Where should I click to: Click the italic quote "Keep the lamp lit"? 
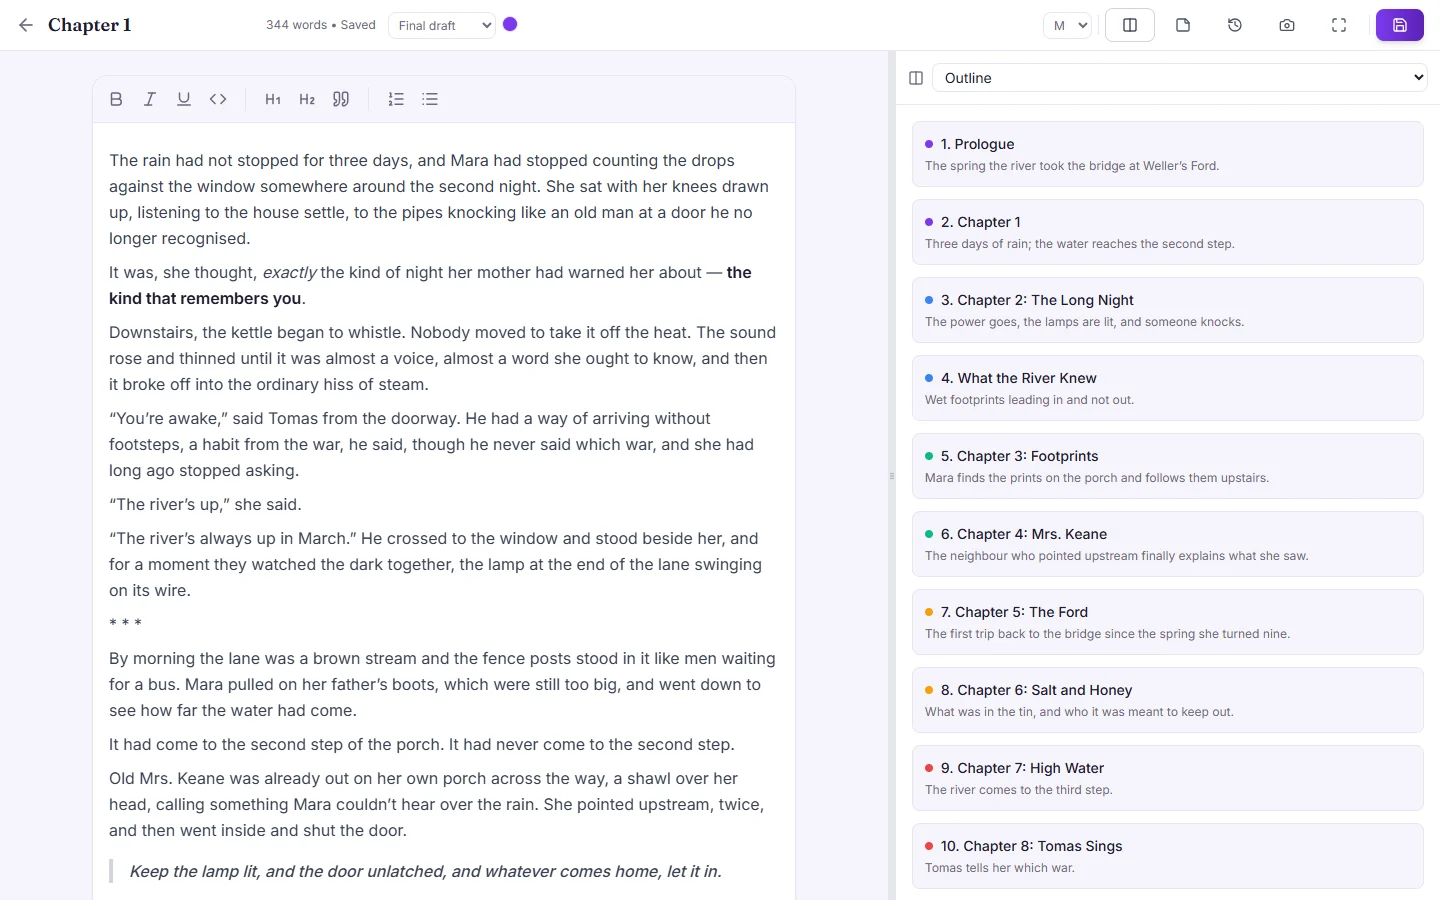tap(425, 871)
